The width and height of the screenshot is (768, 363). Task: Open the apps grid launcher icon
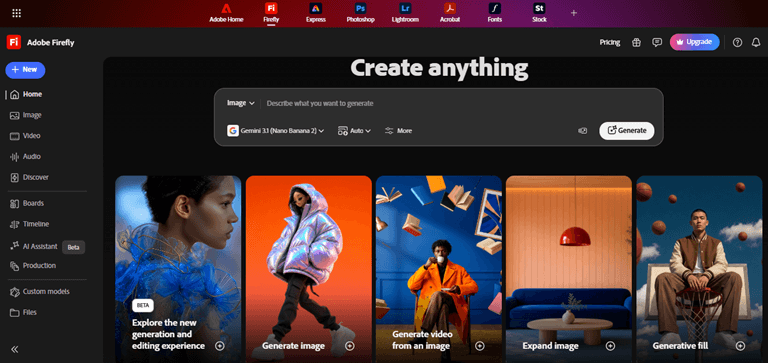(x=16, y=13)
